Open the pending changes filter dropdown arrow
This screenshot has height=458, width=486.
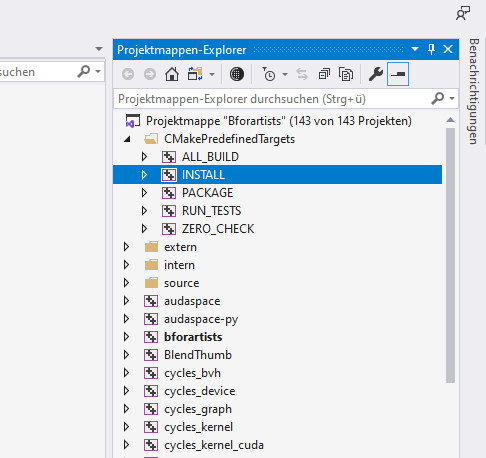click(x=285, y=74)
